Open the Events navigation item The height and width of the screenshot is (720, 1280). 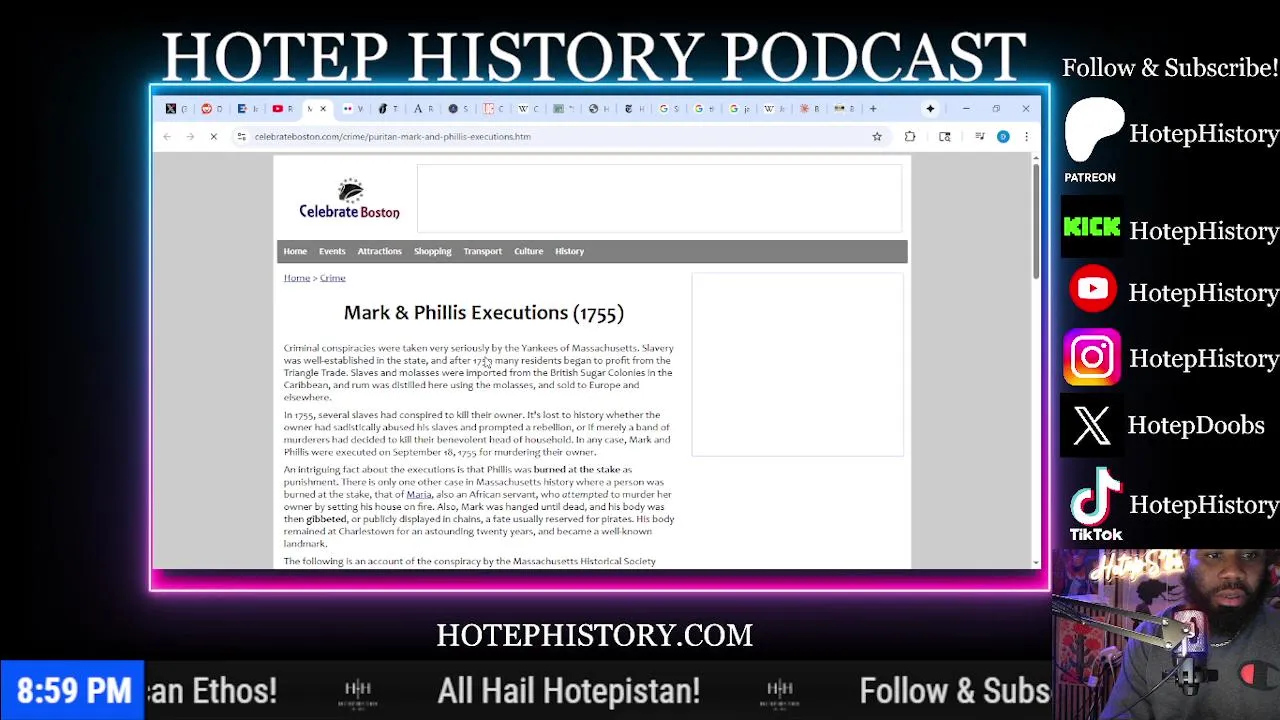point(332,251)
